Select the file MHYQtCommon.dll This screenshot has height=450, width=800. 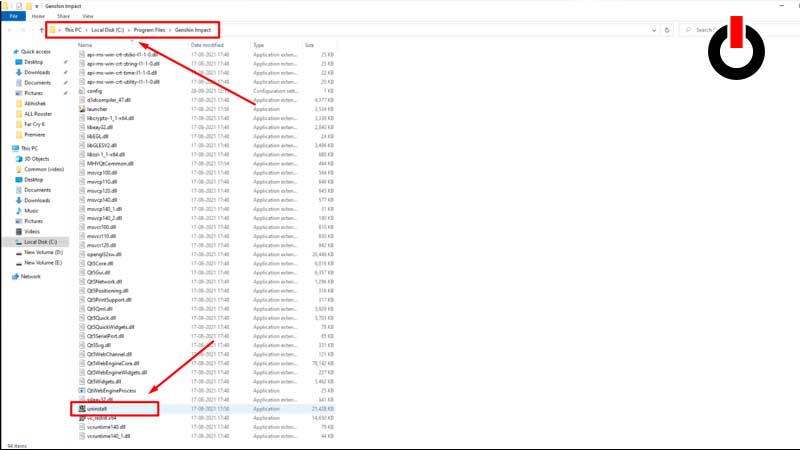[x=110, y=163]
